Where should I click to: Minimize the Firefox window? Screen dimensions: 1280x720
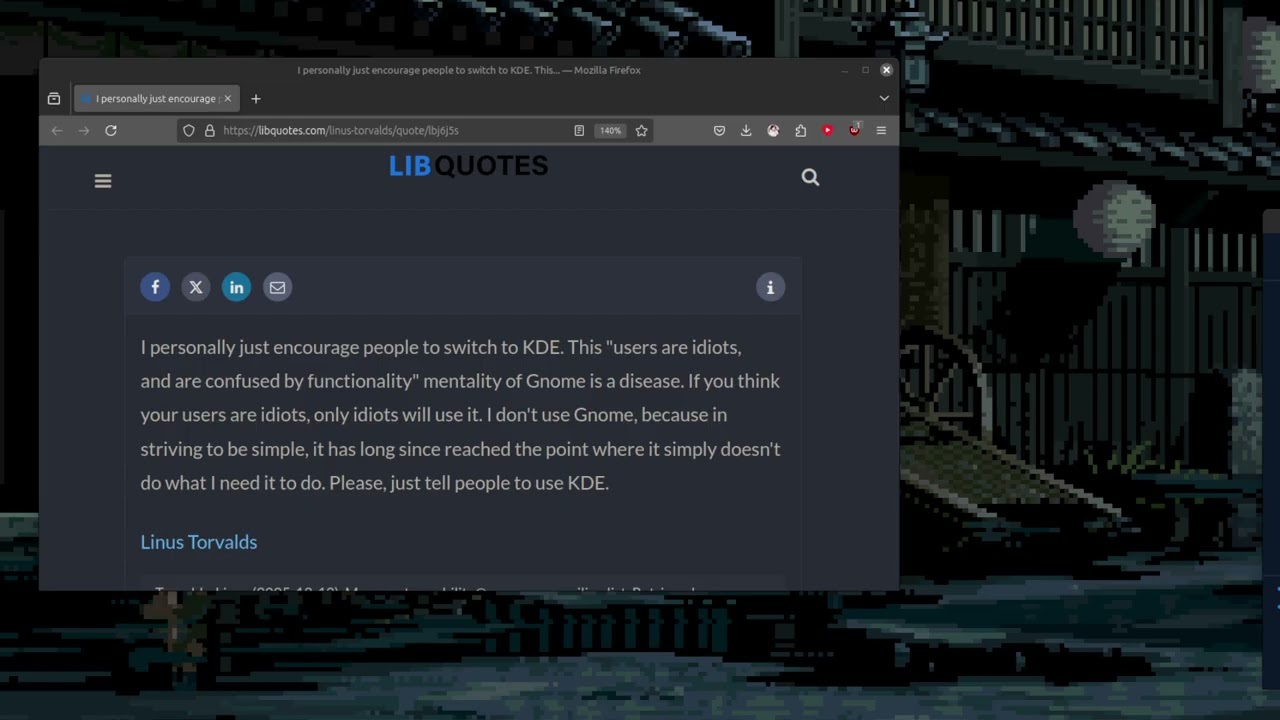844,70
